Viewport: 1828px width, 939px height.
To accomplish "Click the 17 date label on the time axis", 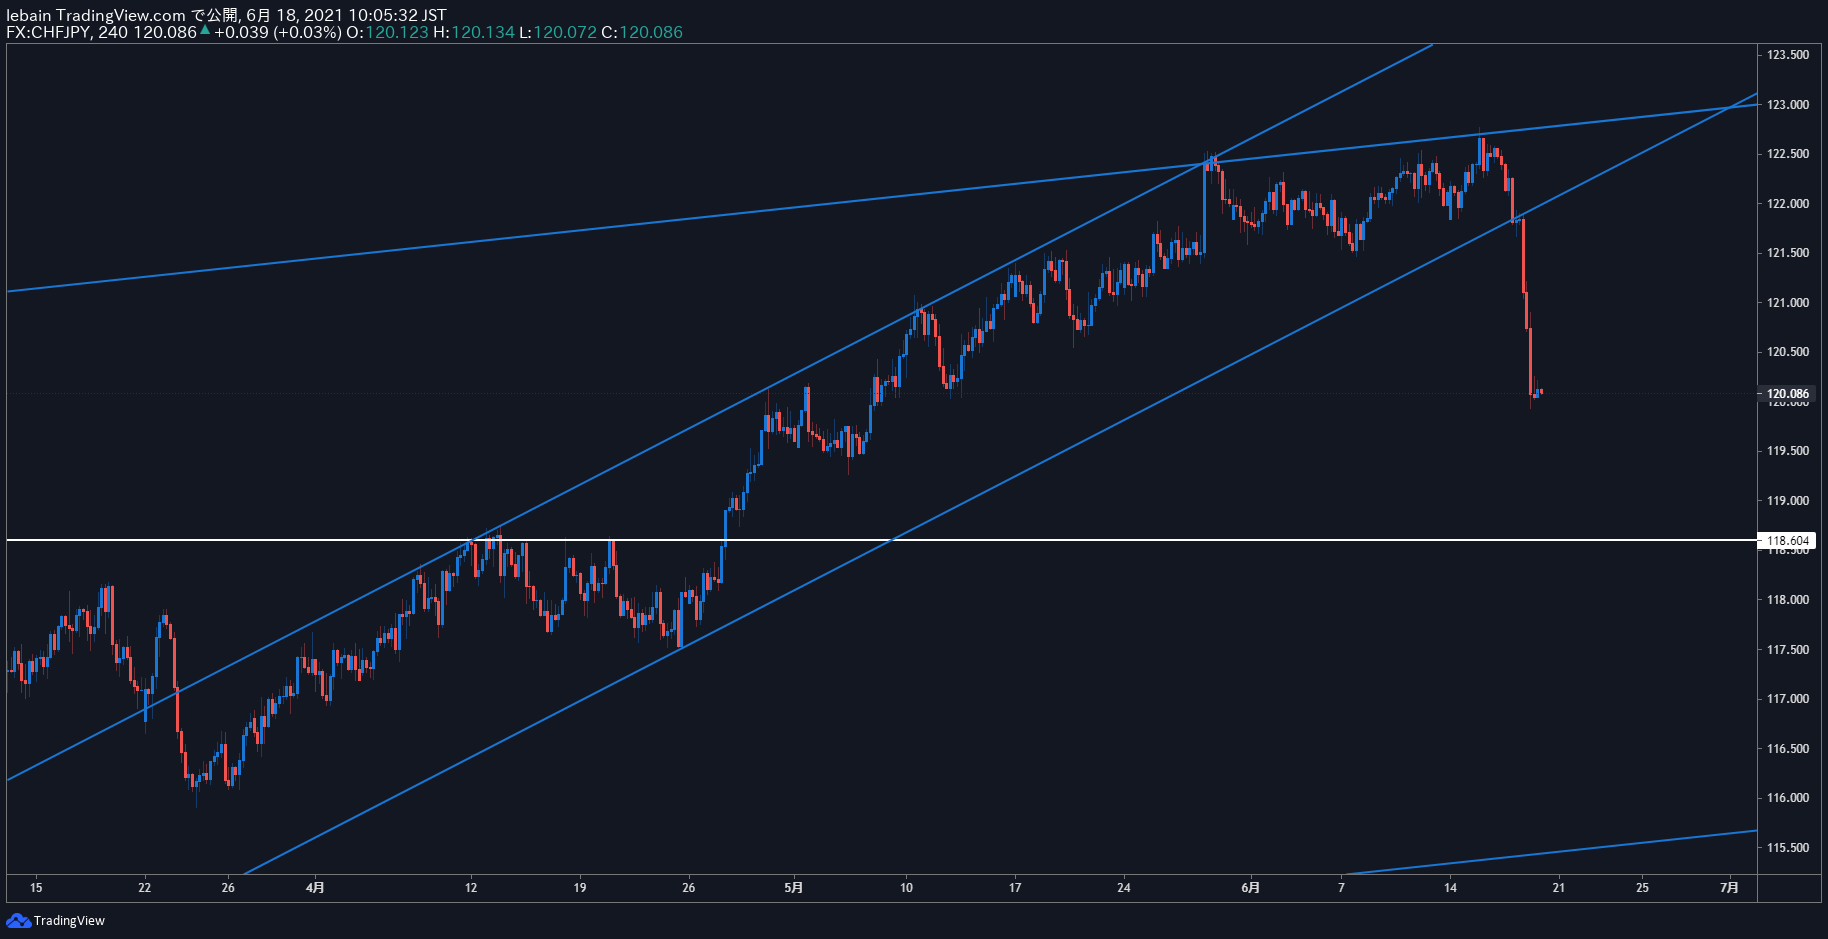I will click(x=1015, y=888).
